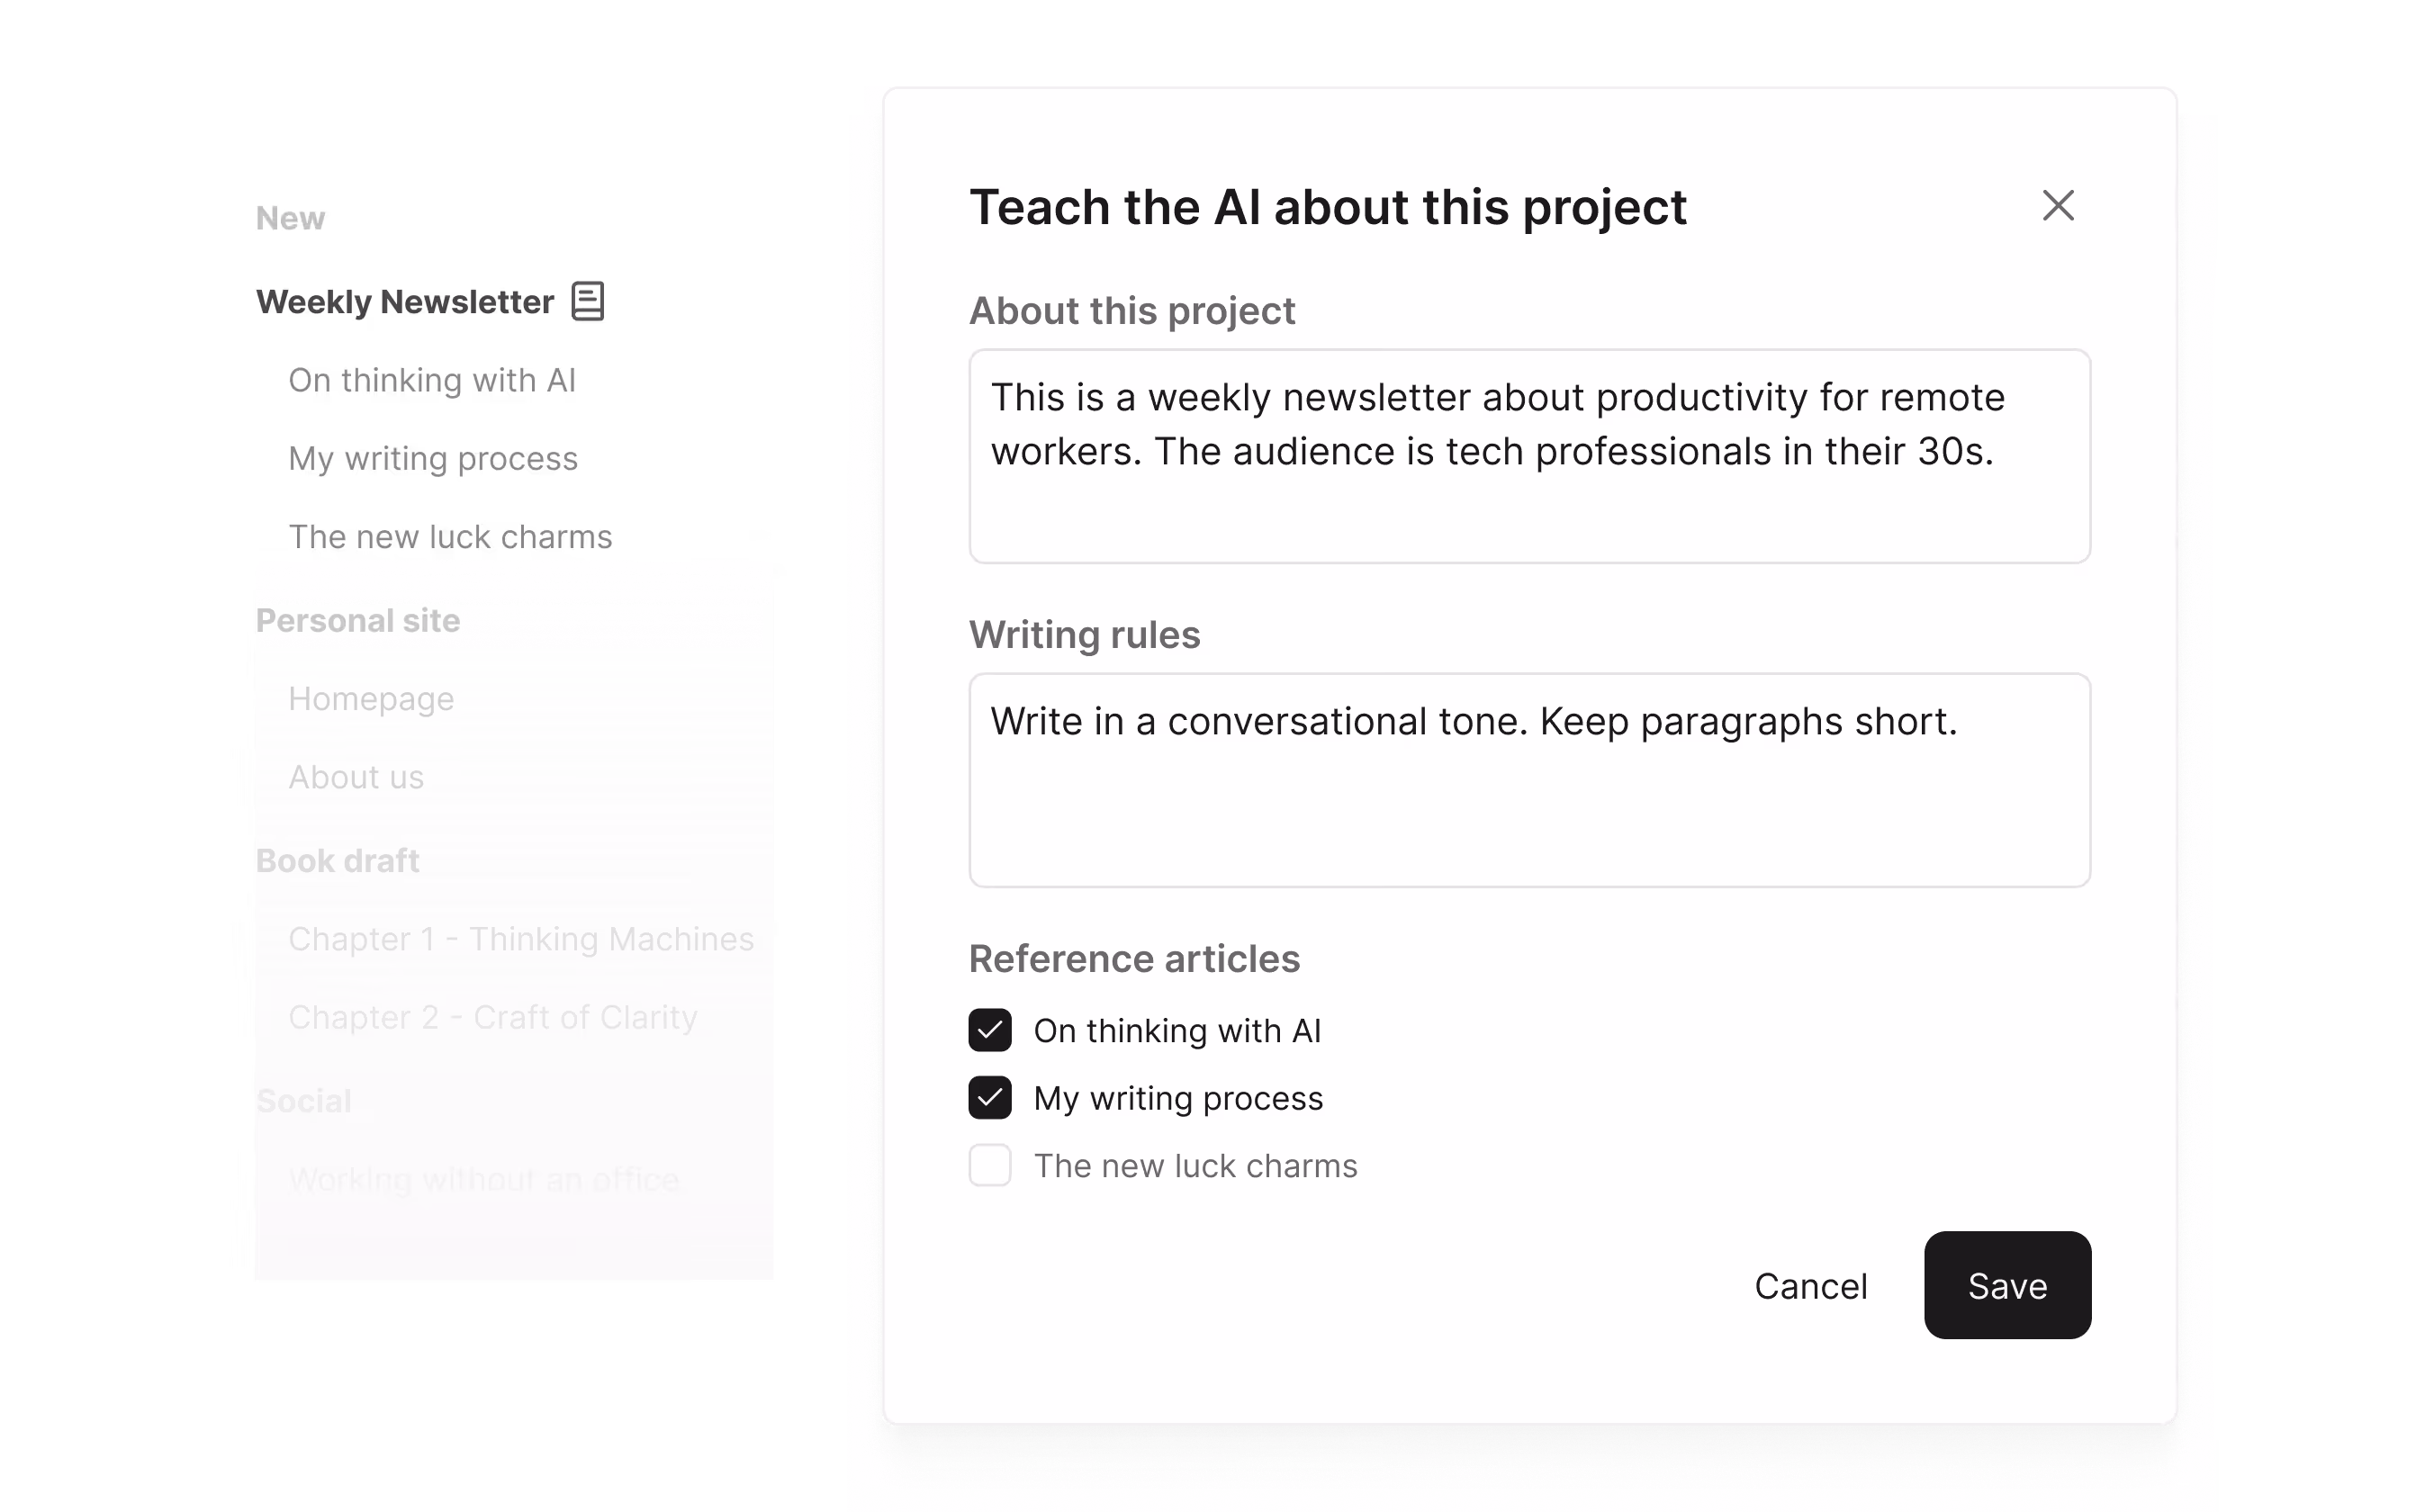This screenshot has width=2434, height=1512.
Task: Expand the Personal site project
Action: click(x=358, y=620)
